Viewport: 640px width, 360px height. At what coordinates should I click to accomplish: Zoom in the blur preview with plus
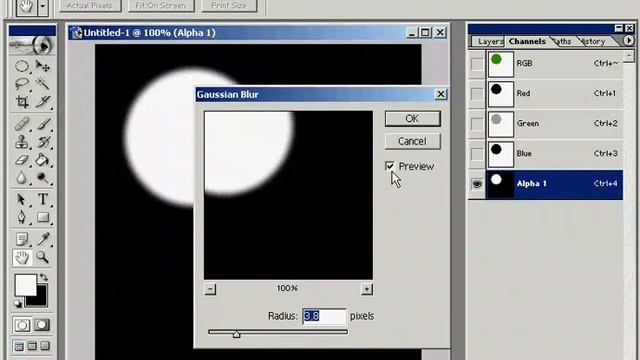point(367,289)
